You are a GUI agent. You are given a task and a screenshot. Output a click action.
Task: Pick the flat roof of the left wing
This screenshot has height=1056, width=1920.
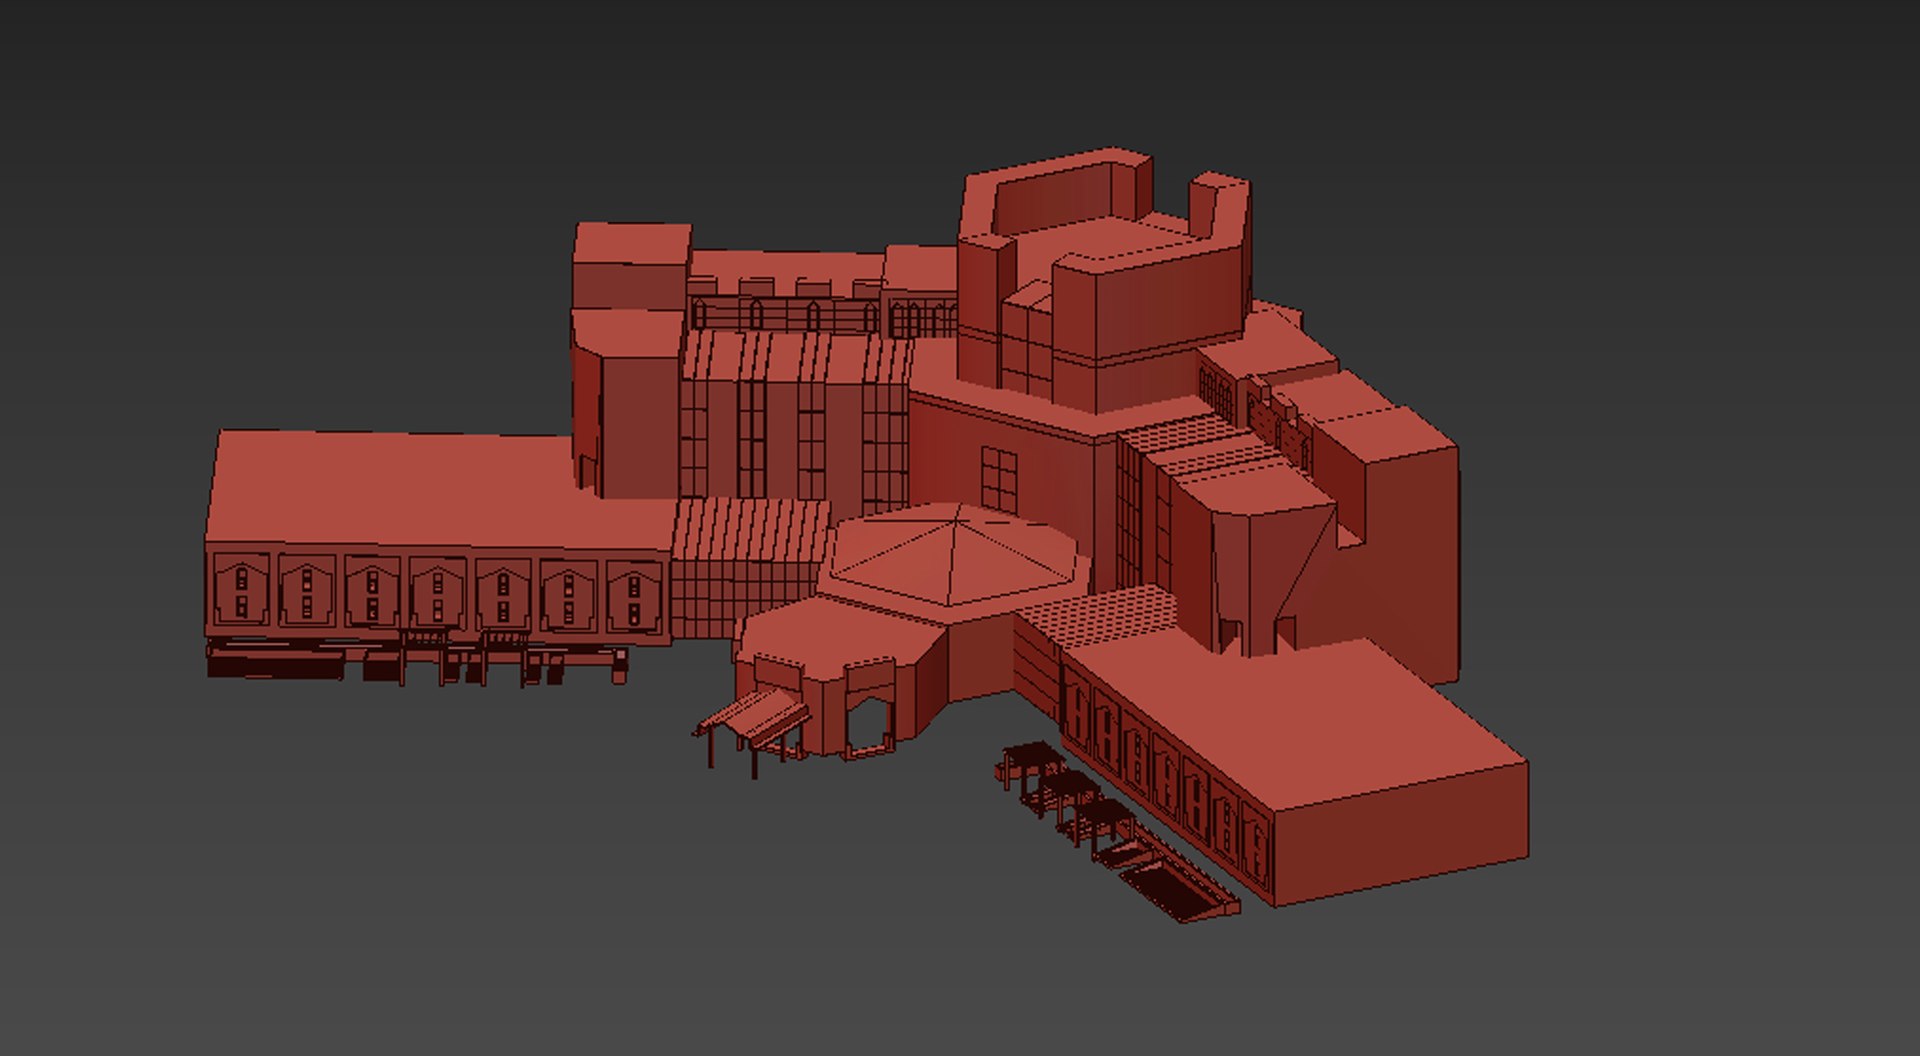(440, 490)
